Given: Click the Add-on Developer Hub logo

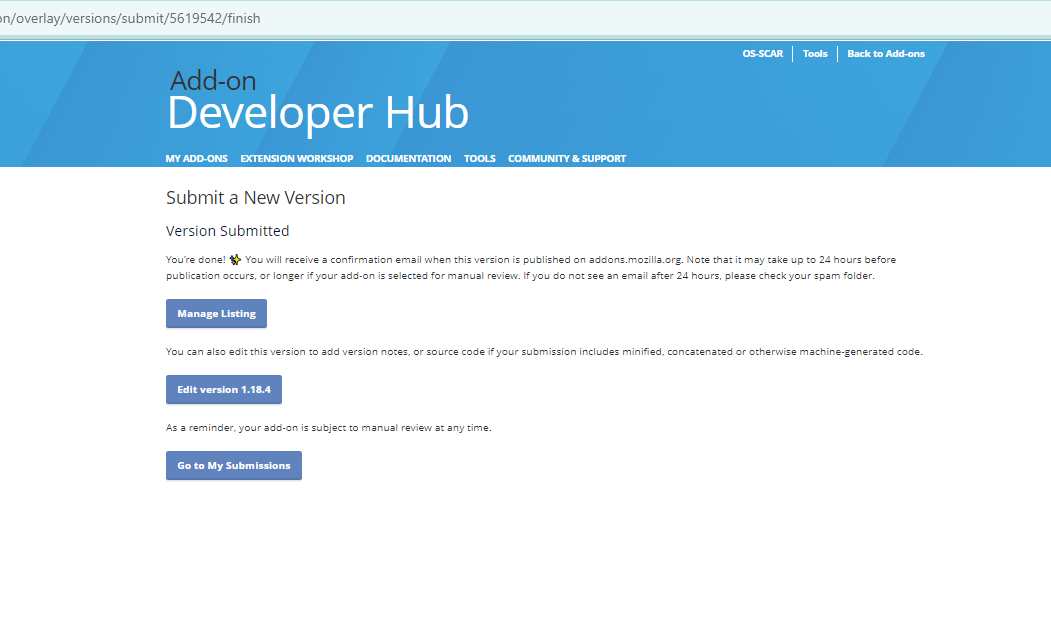Looking at the screenshot, I should coord(317,100).
